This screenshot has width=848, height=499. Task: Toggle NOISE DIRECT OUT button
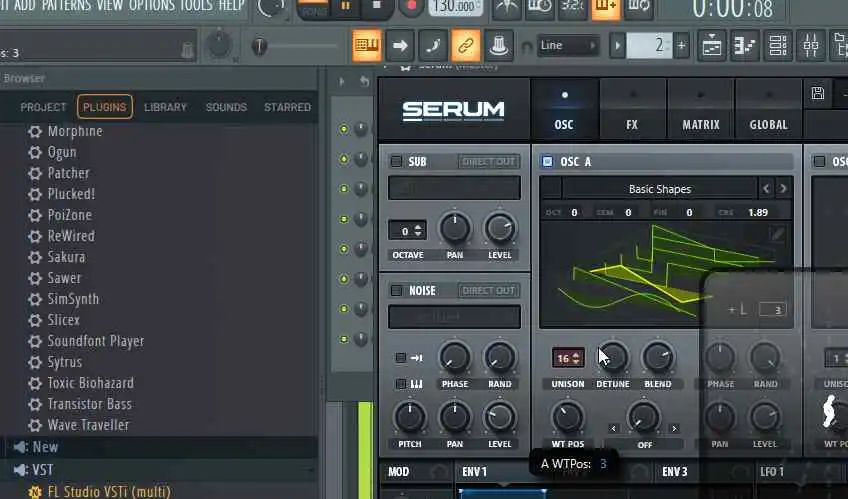(x=488, y=291)
